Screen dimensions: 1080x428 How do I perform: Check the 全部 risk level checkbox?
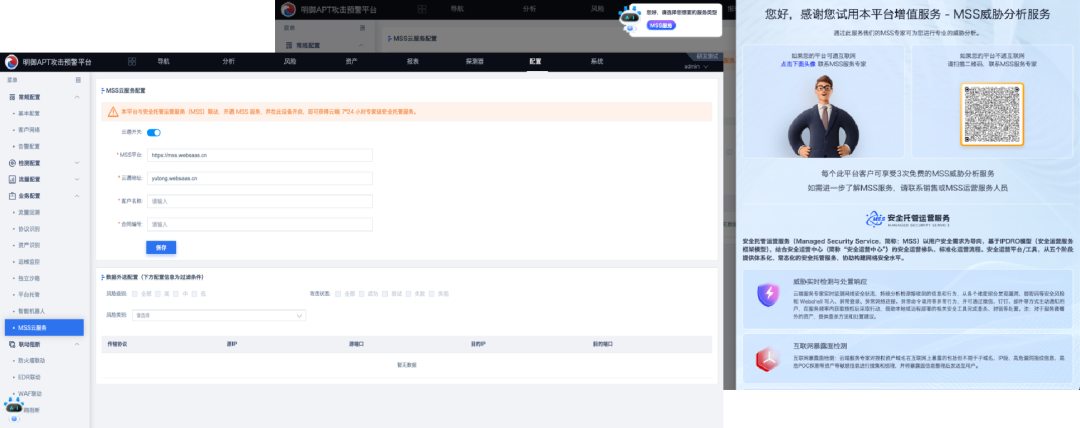(136, 294)
